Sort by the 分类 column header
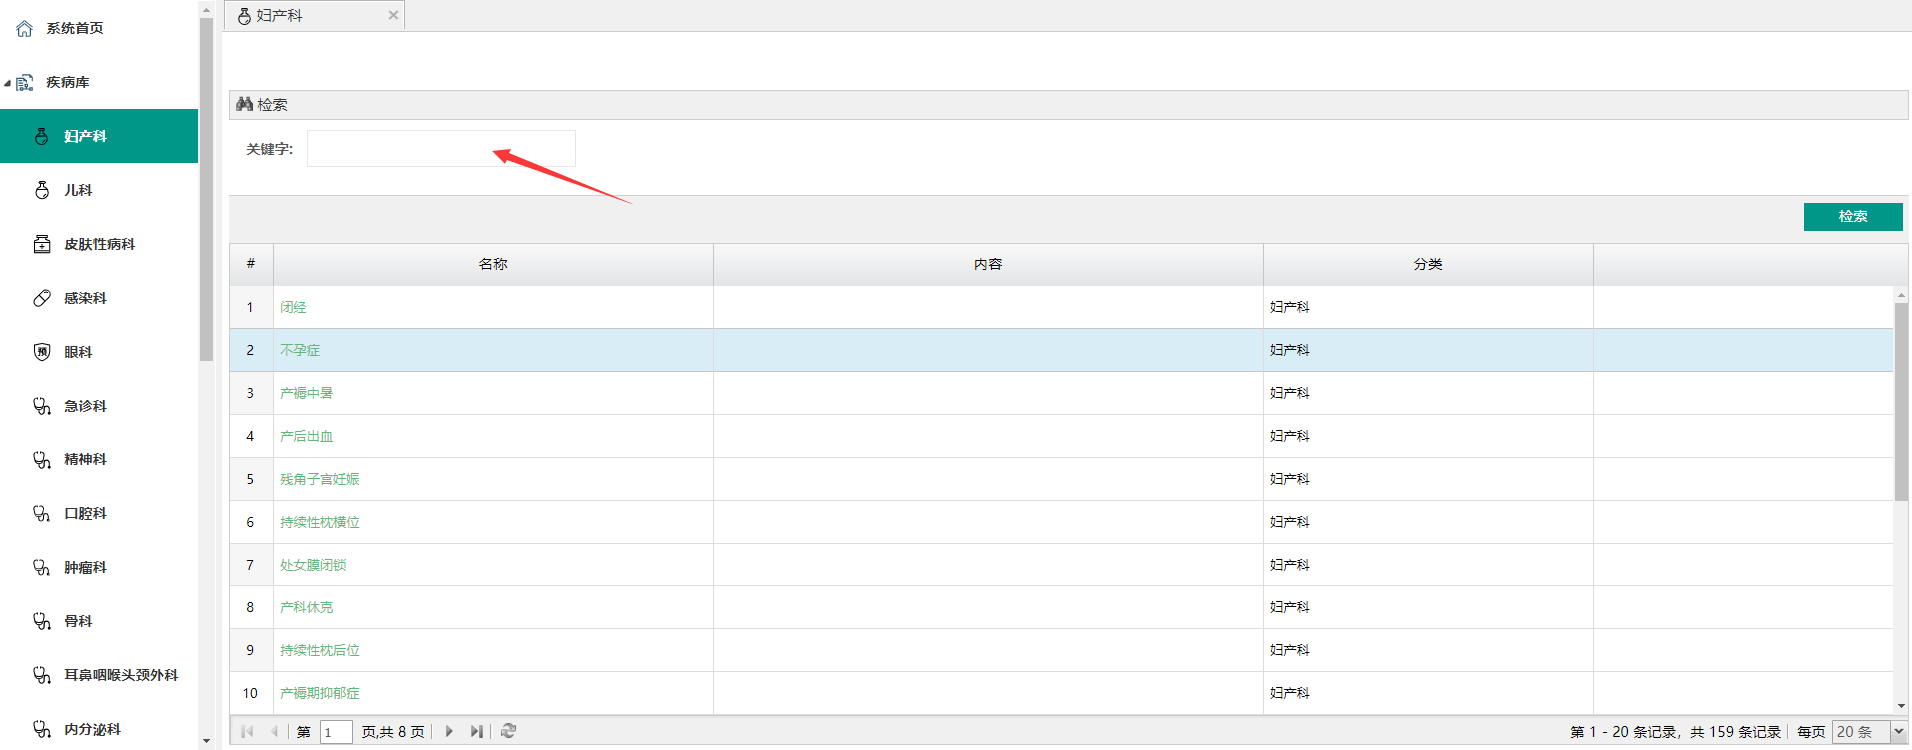The height and width of the screenshot is (750, 1912). [1428, 264]
